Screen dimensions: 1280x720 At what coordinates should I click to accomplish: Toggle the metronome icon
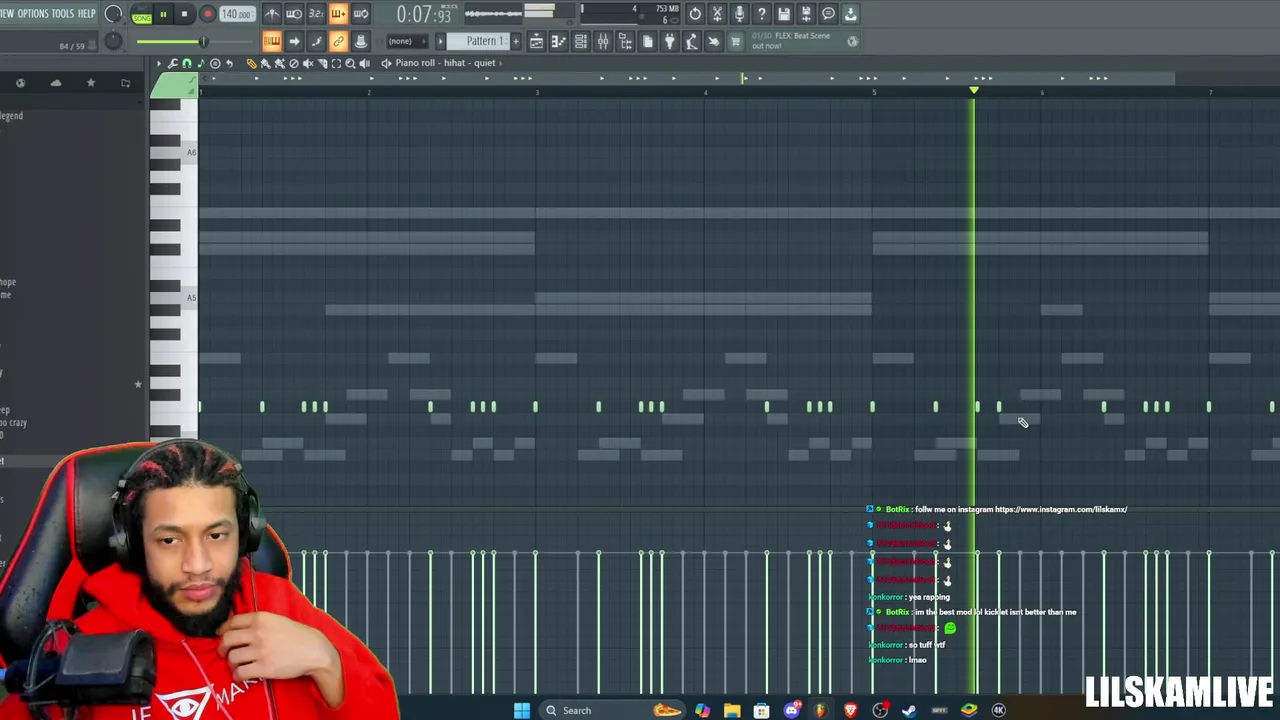click(x=272, y=14)
